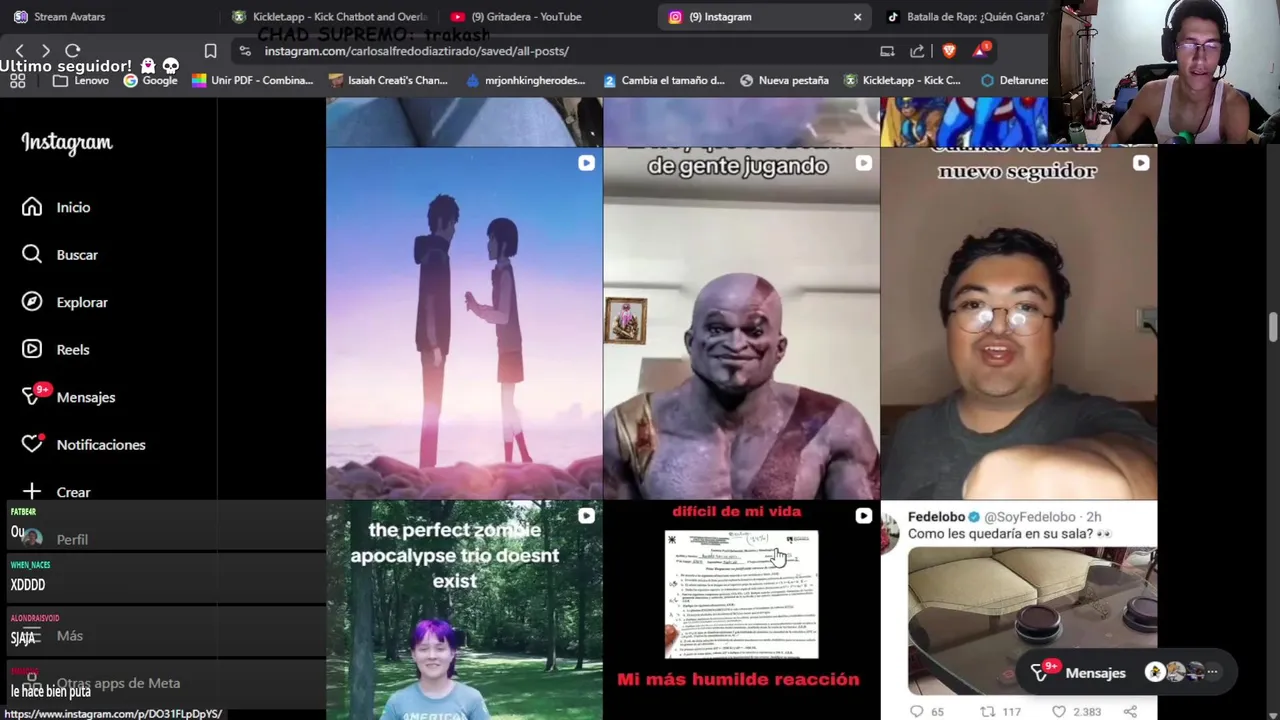Open perfect zombie apocalypse trio reel
The image size is (1280, 720).
tap(464, 610)
